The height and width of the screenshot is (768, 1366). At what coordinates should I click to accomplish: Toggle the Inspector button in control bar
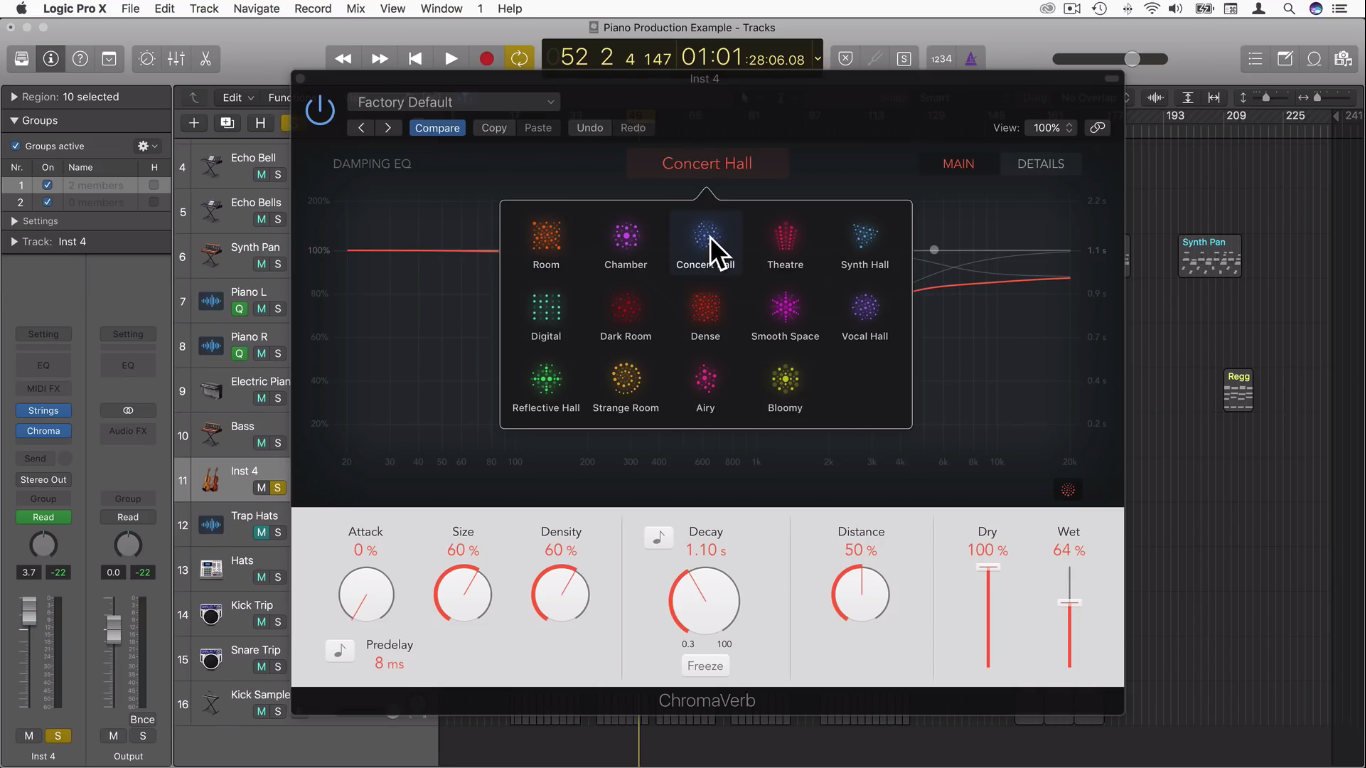[x=50, y=59]
